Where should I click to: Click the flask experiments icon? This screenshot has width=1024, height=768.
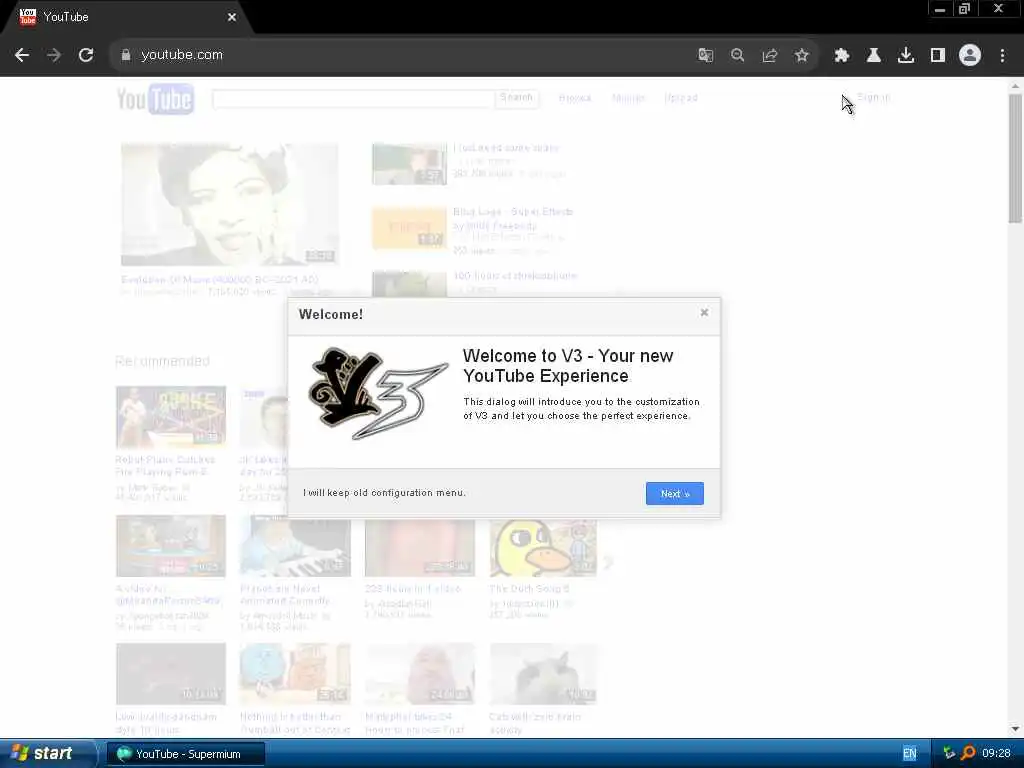coord(874,56)
